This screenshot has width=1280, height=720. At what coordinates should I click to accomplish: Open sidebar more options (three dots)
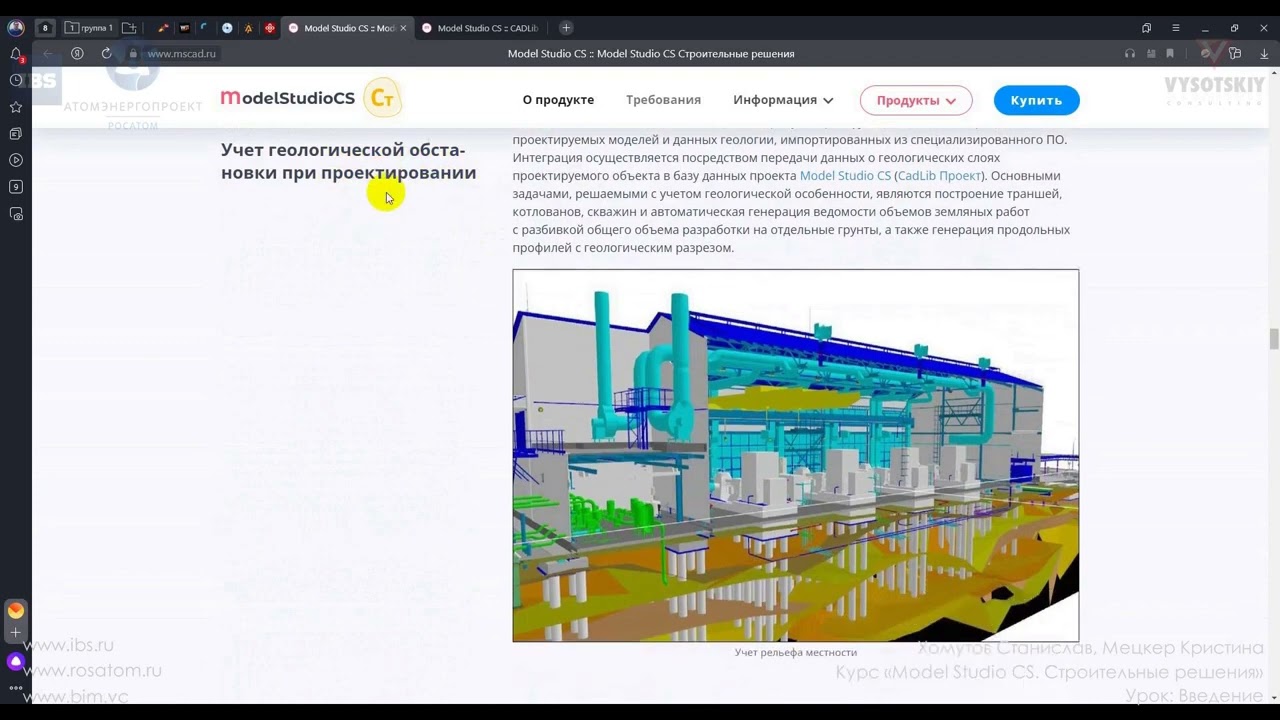[x=16, y=688]
